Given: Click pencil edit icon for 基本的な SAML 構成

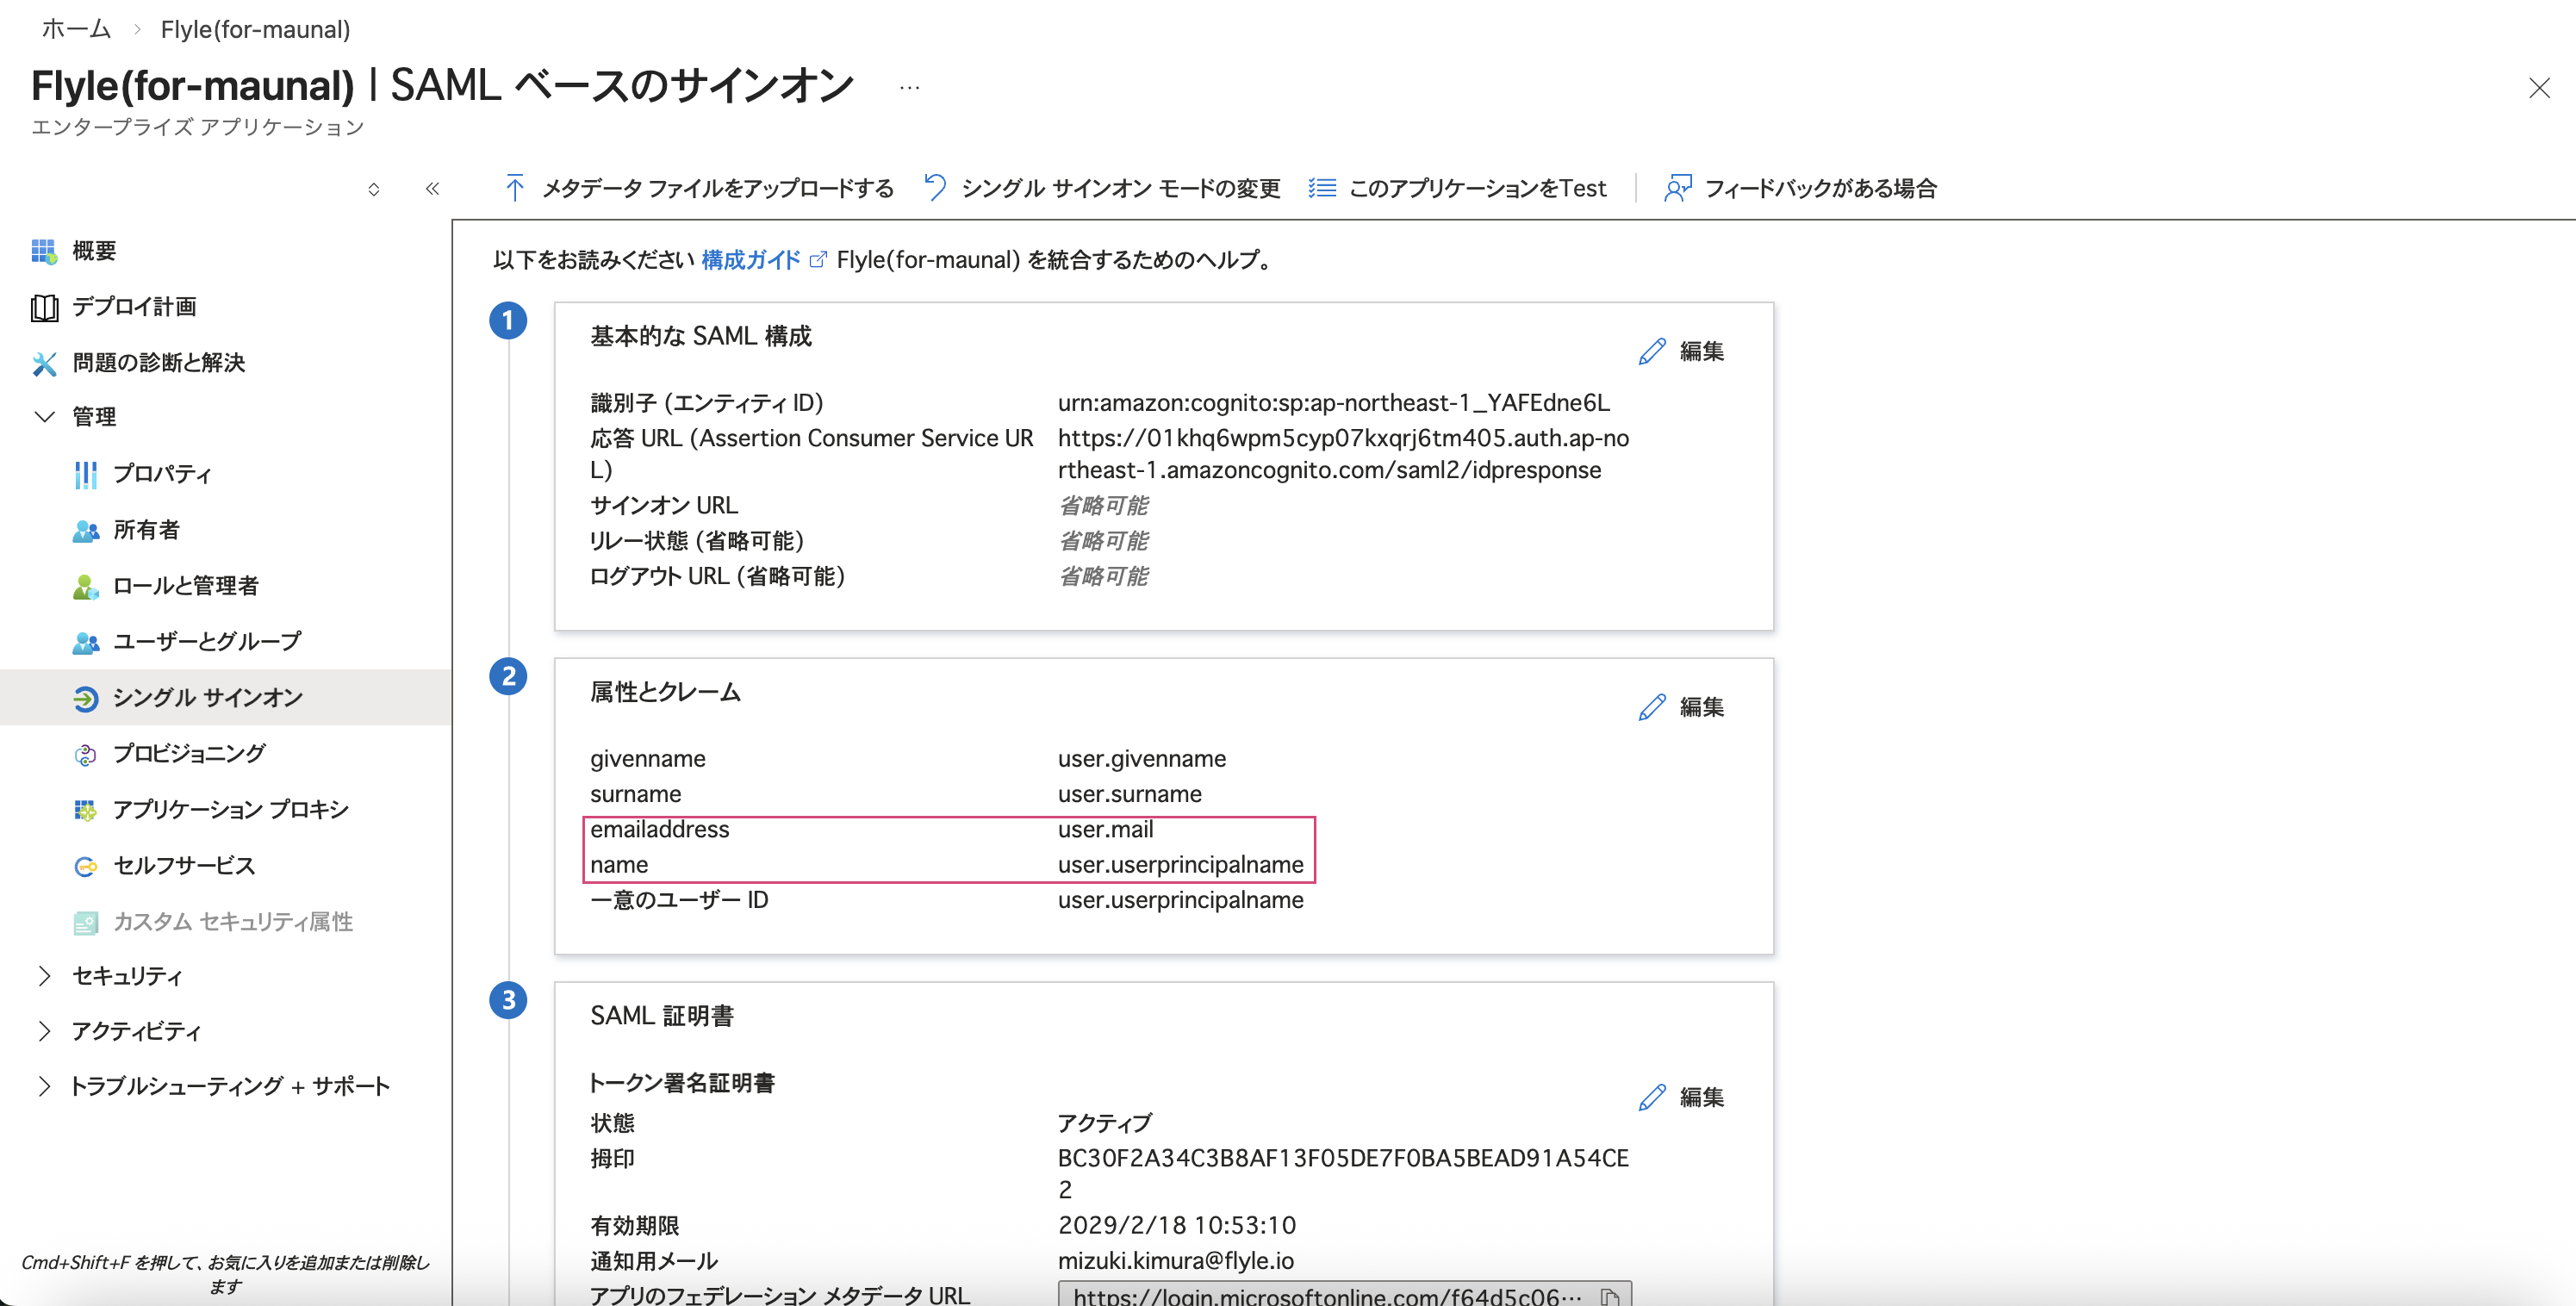Looking at the screenshot, I should (x=1652, y=351).
